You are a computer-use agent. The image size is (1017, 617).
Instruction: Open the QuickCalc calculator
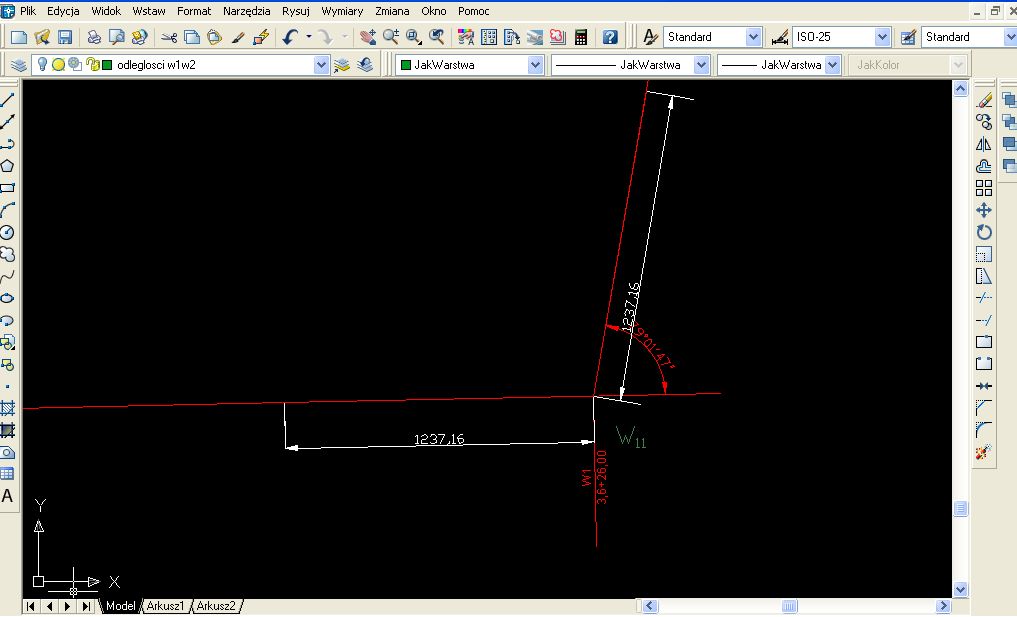581,37
